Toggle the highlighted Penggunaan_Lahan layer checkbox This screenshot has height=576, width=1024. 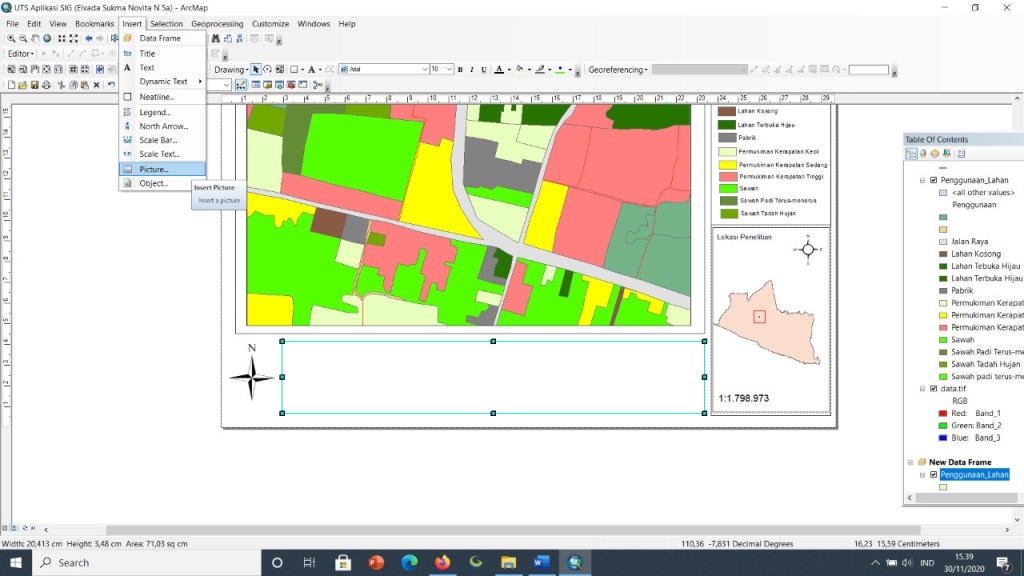pyautogui.click(x=933, y=475)
